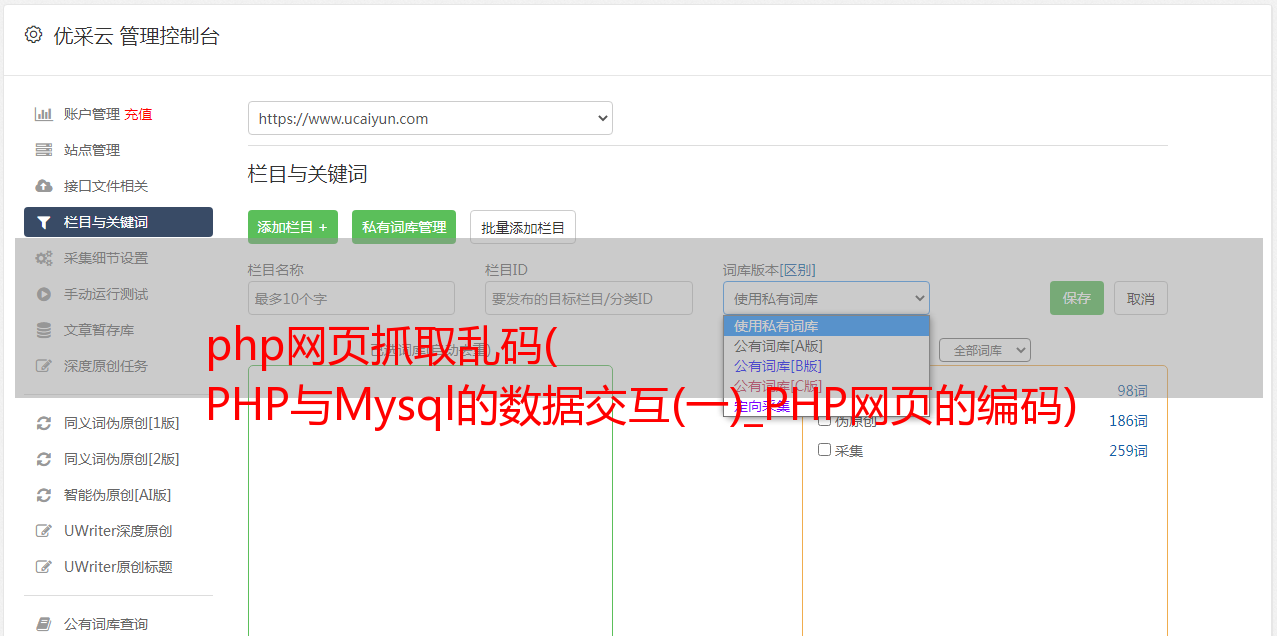
Task: Click the 栏目与关键词 page heading
Action: click(308, 174)
